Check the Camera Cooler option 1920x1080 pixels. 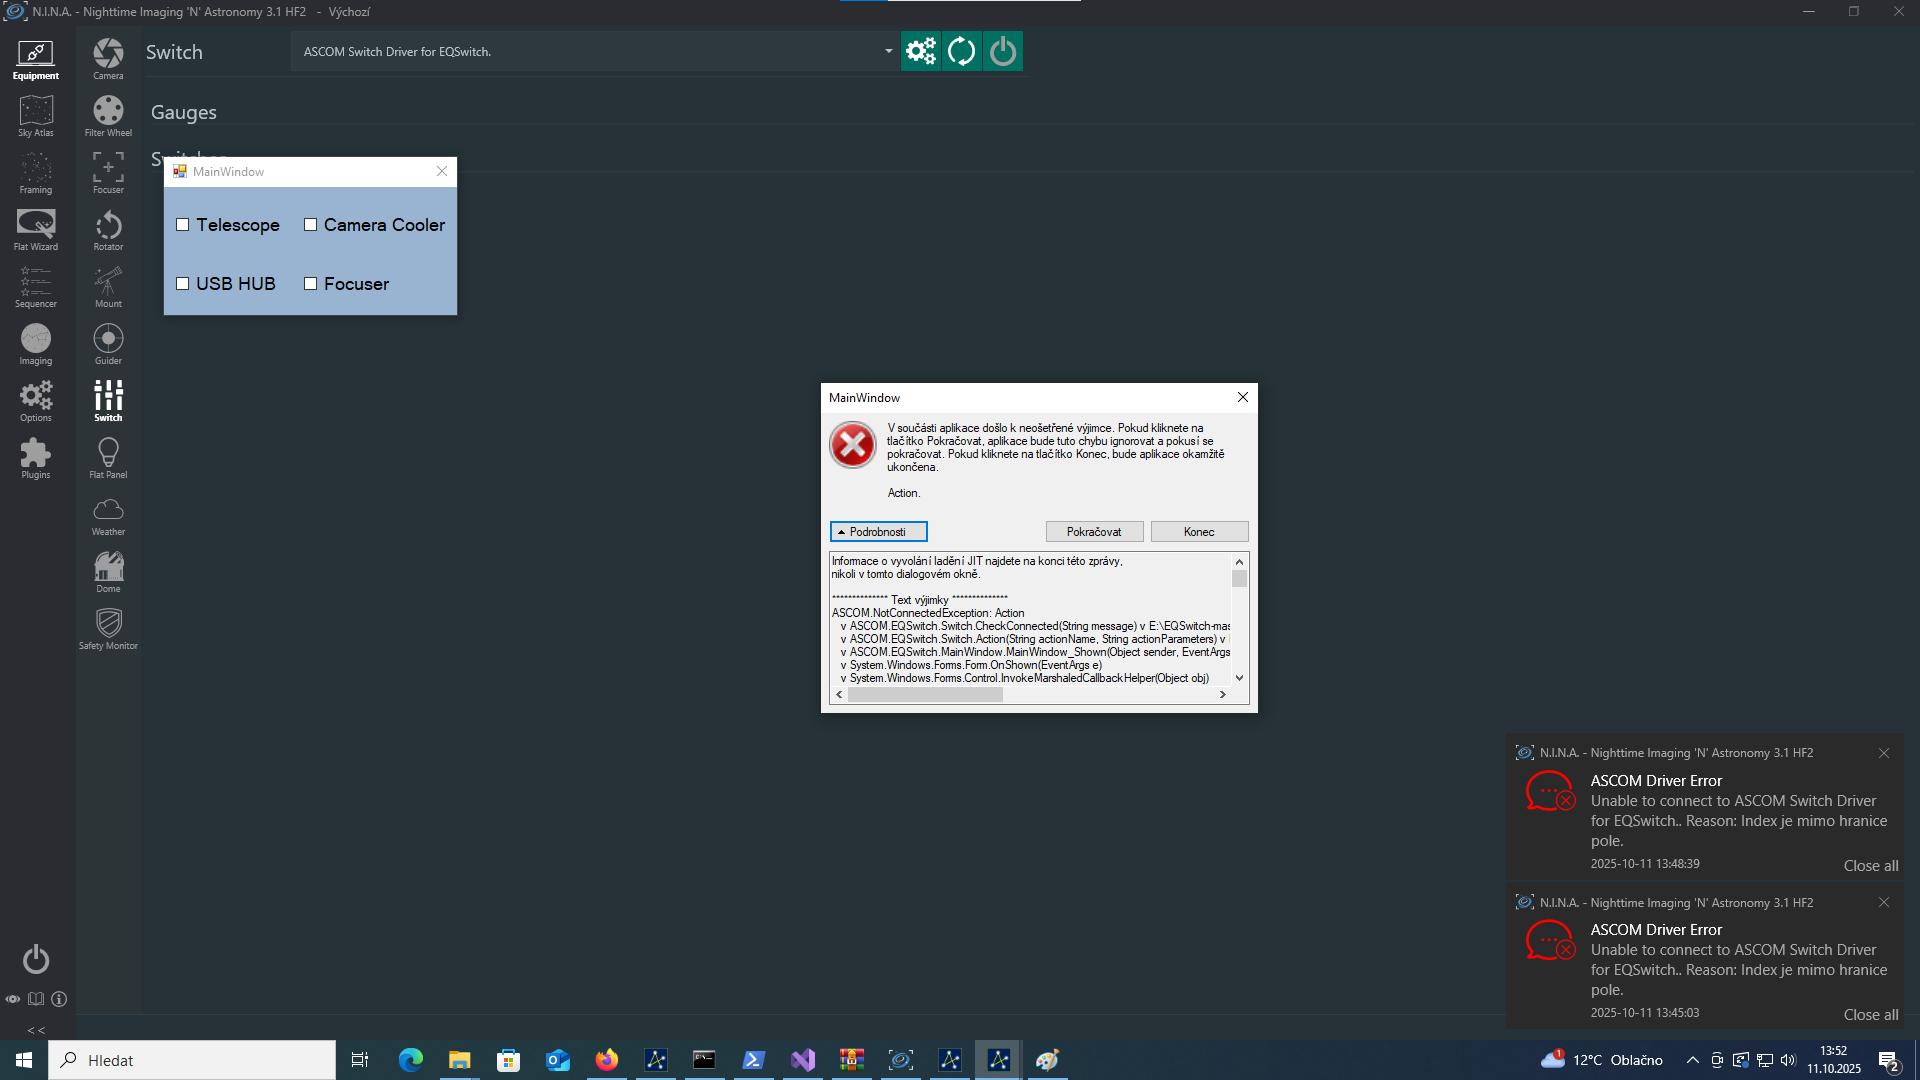[311, 225]
